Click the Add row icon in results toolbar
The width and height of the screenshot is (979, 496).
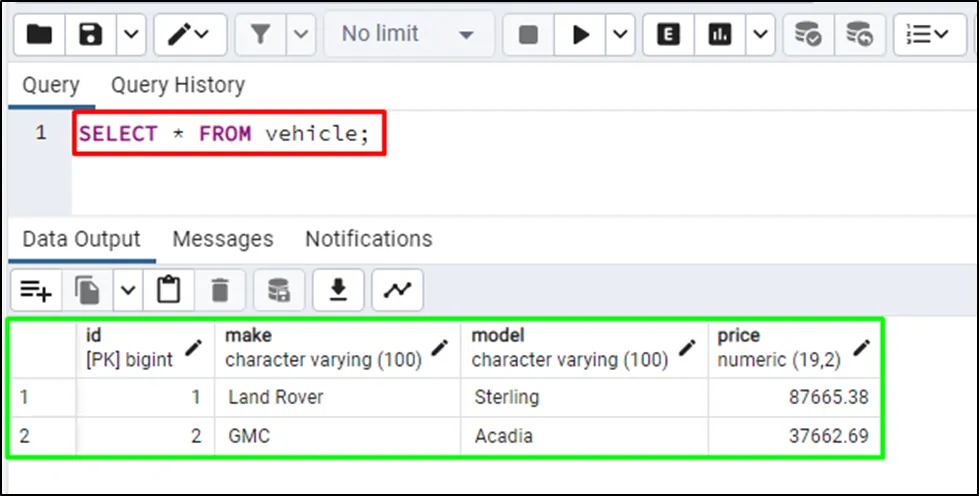tap(36, 291)
